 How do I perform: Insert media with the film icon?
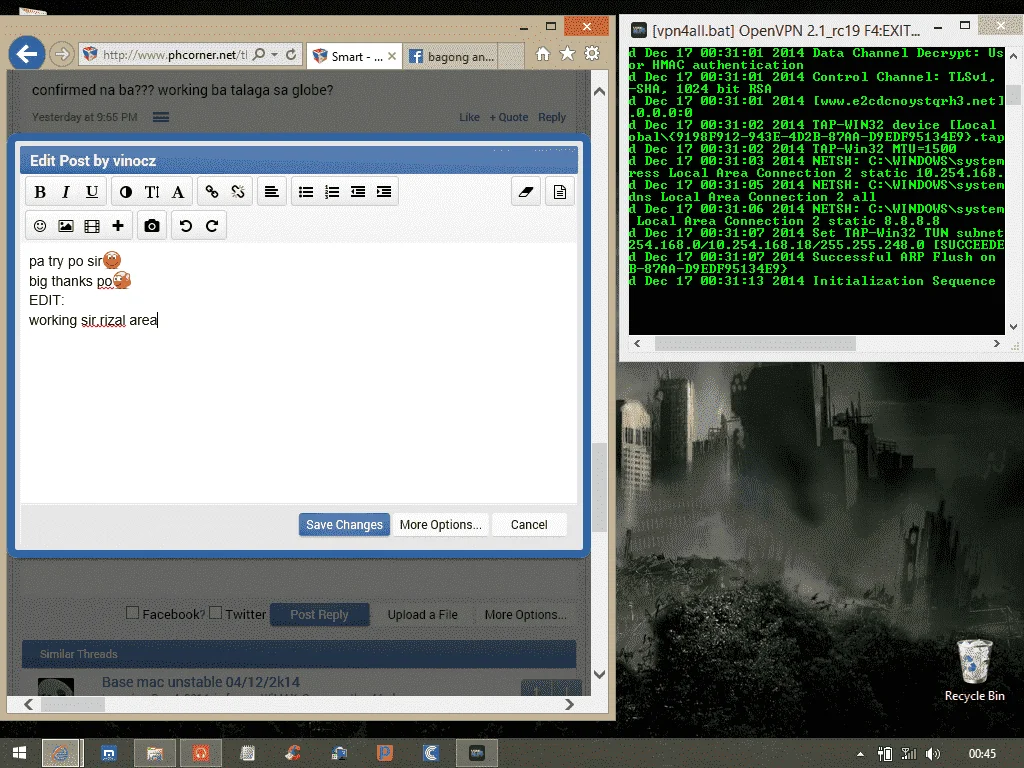point(92,226)
